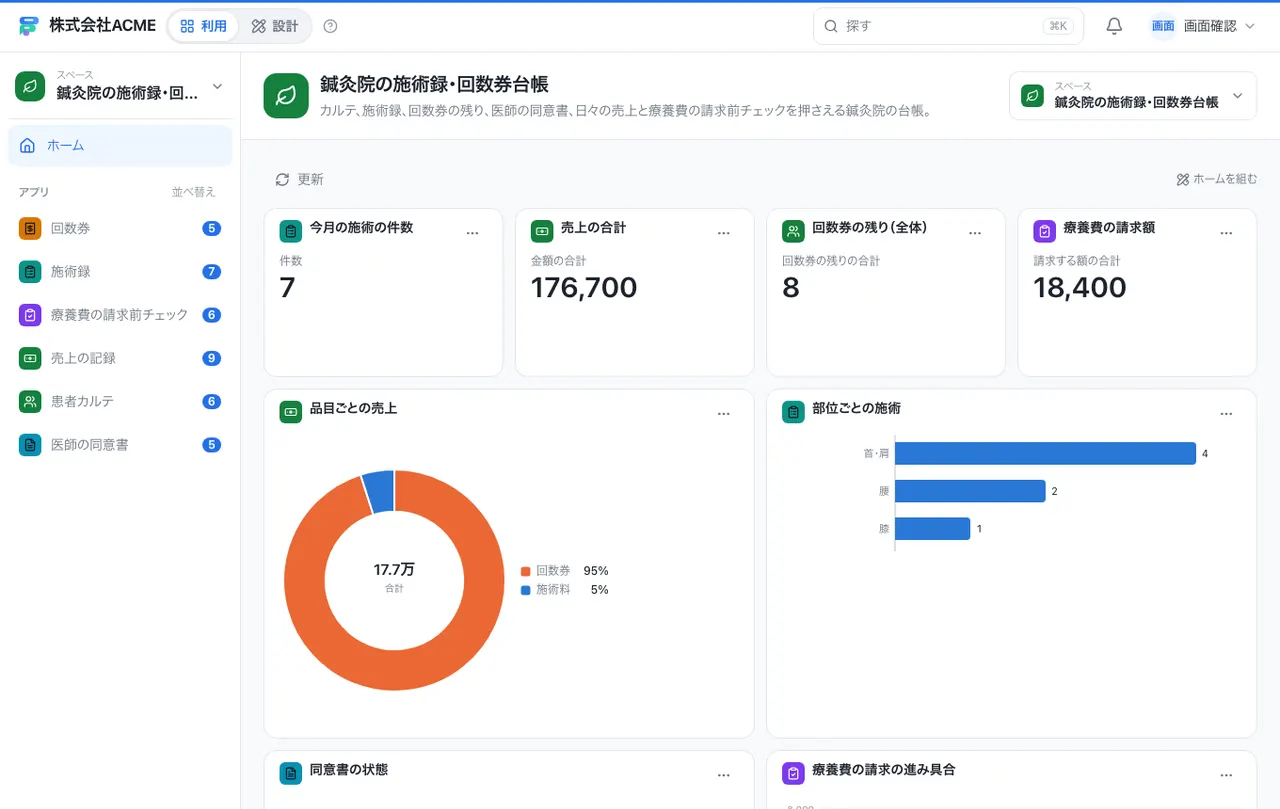Click the 176,700 sales total value

pyautogui.click(x=584, y=288)
